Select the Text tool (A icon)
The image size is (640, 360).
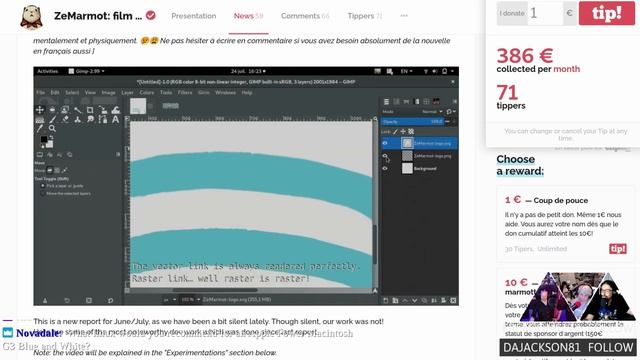(x=116, y=119)
